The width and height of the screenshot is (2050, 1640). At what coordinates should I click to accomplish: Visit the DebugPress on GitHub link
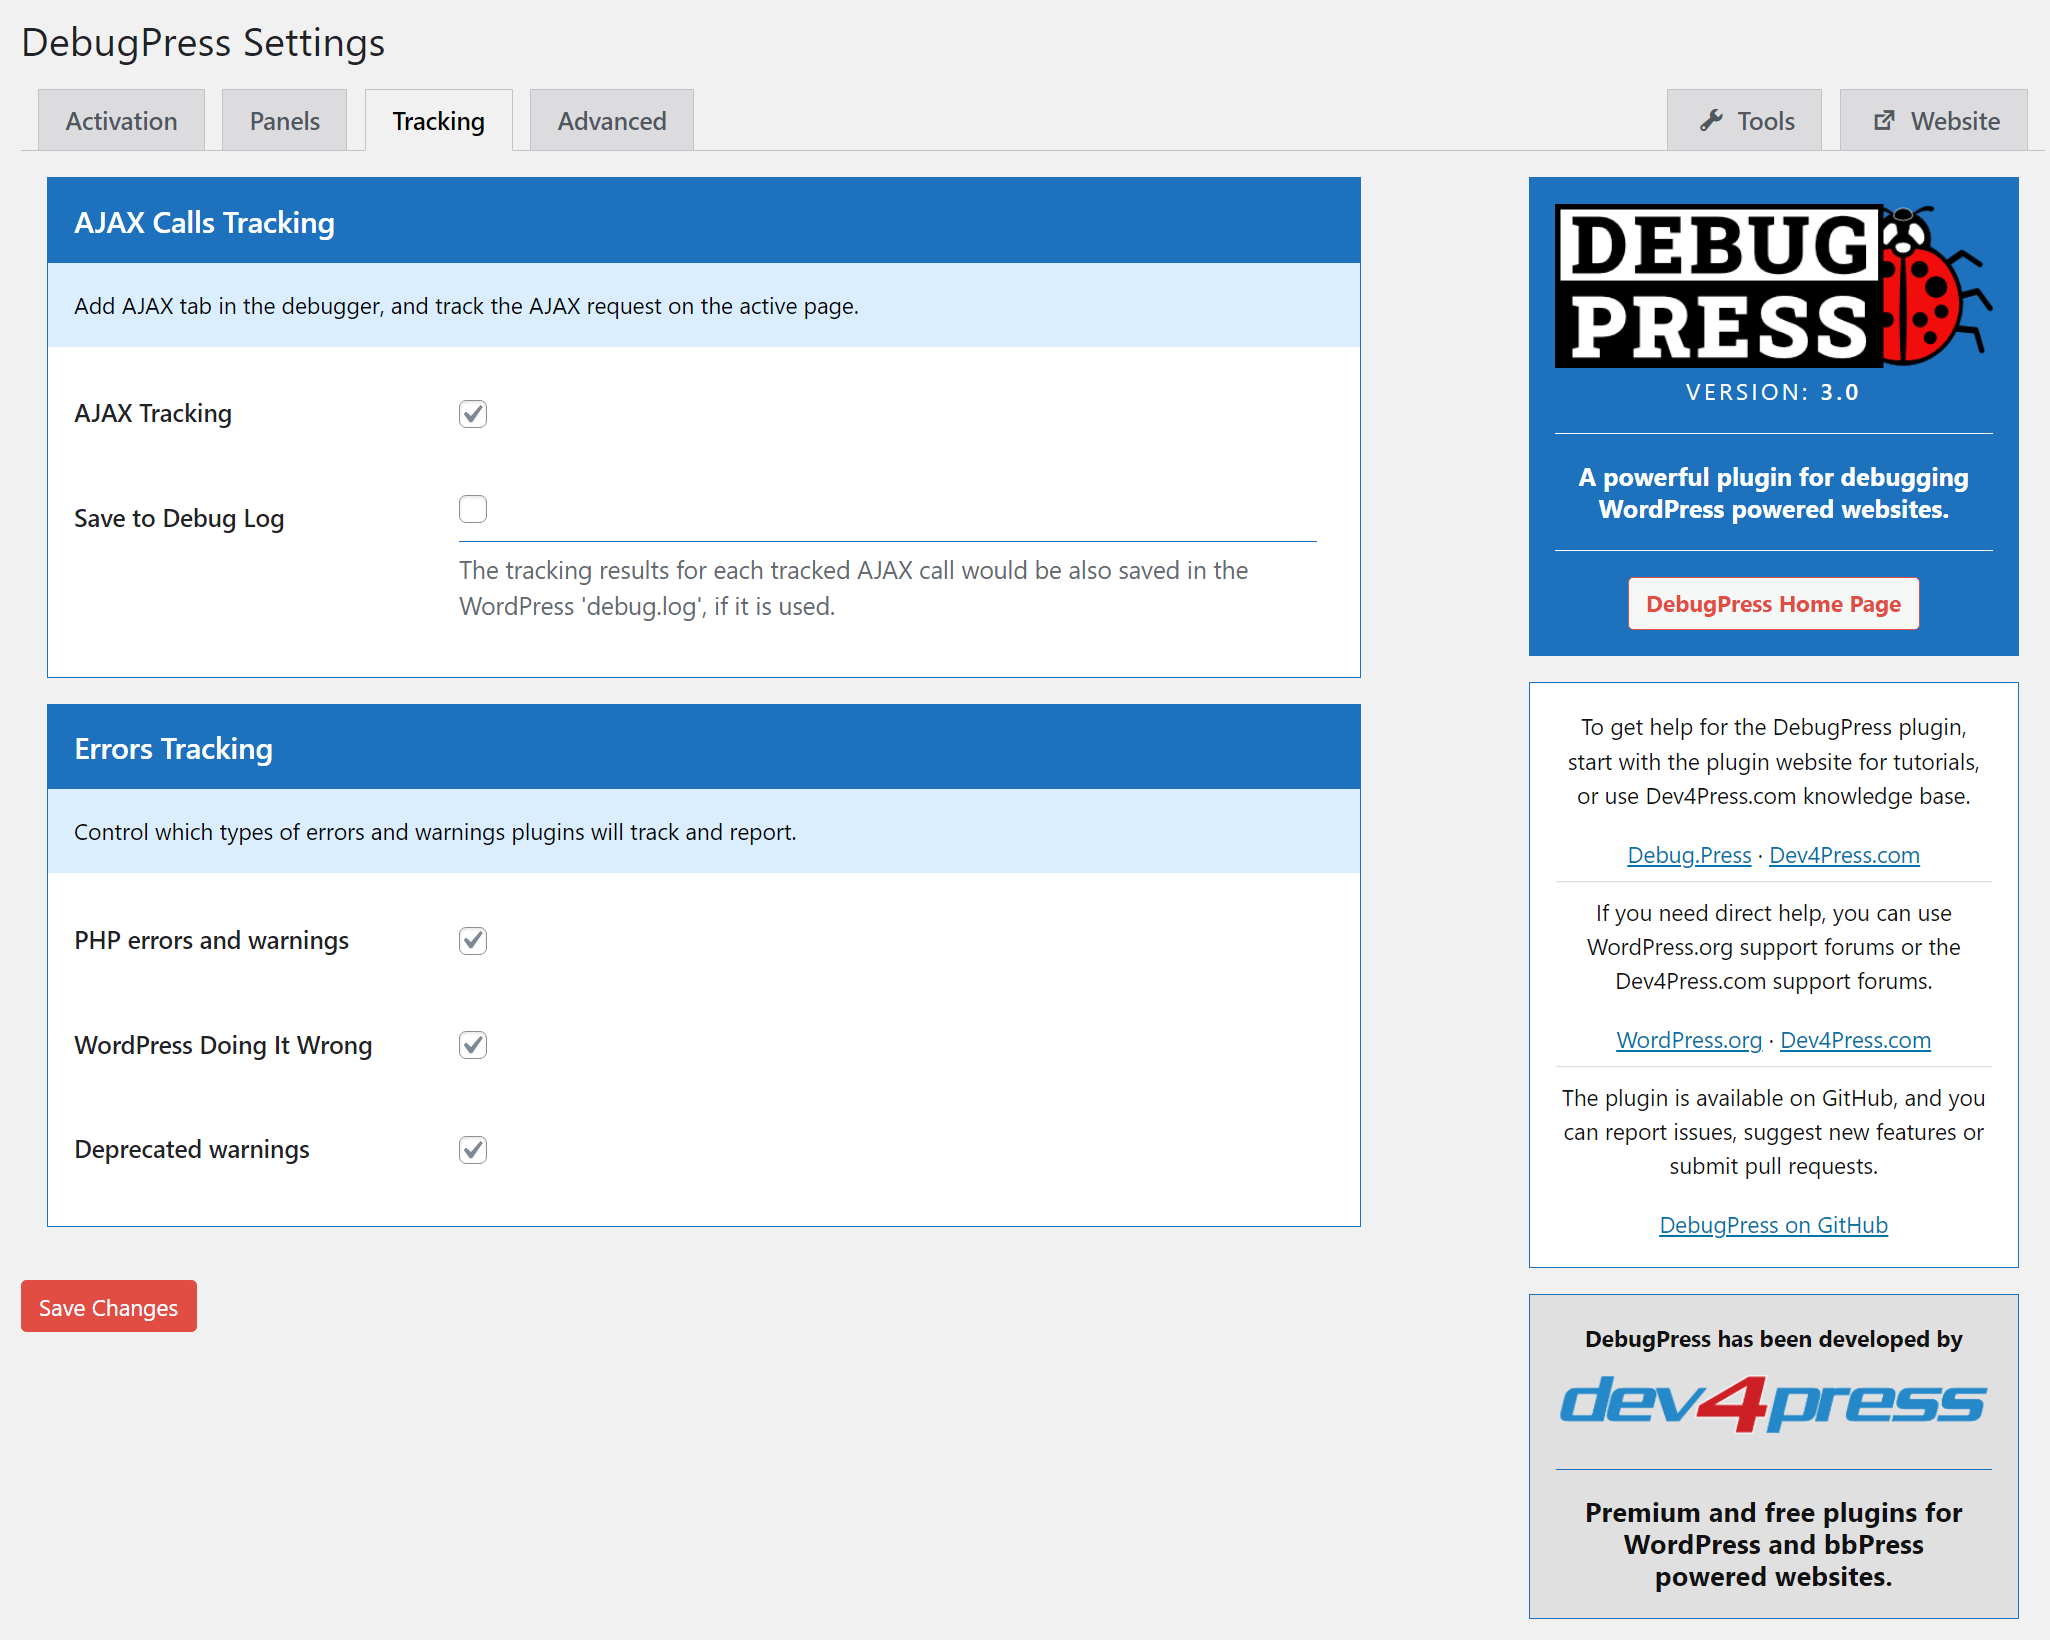1773,1226
